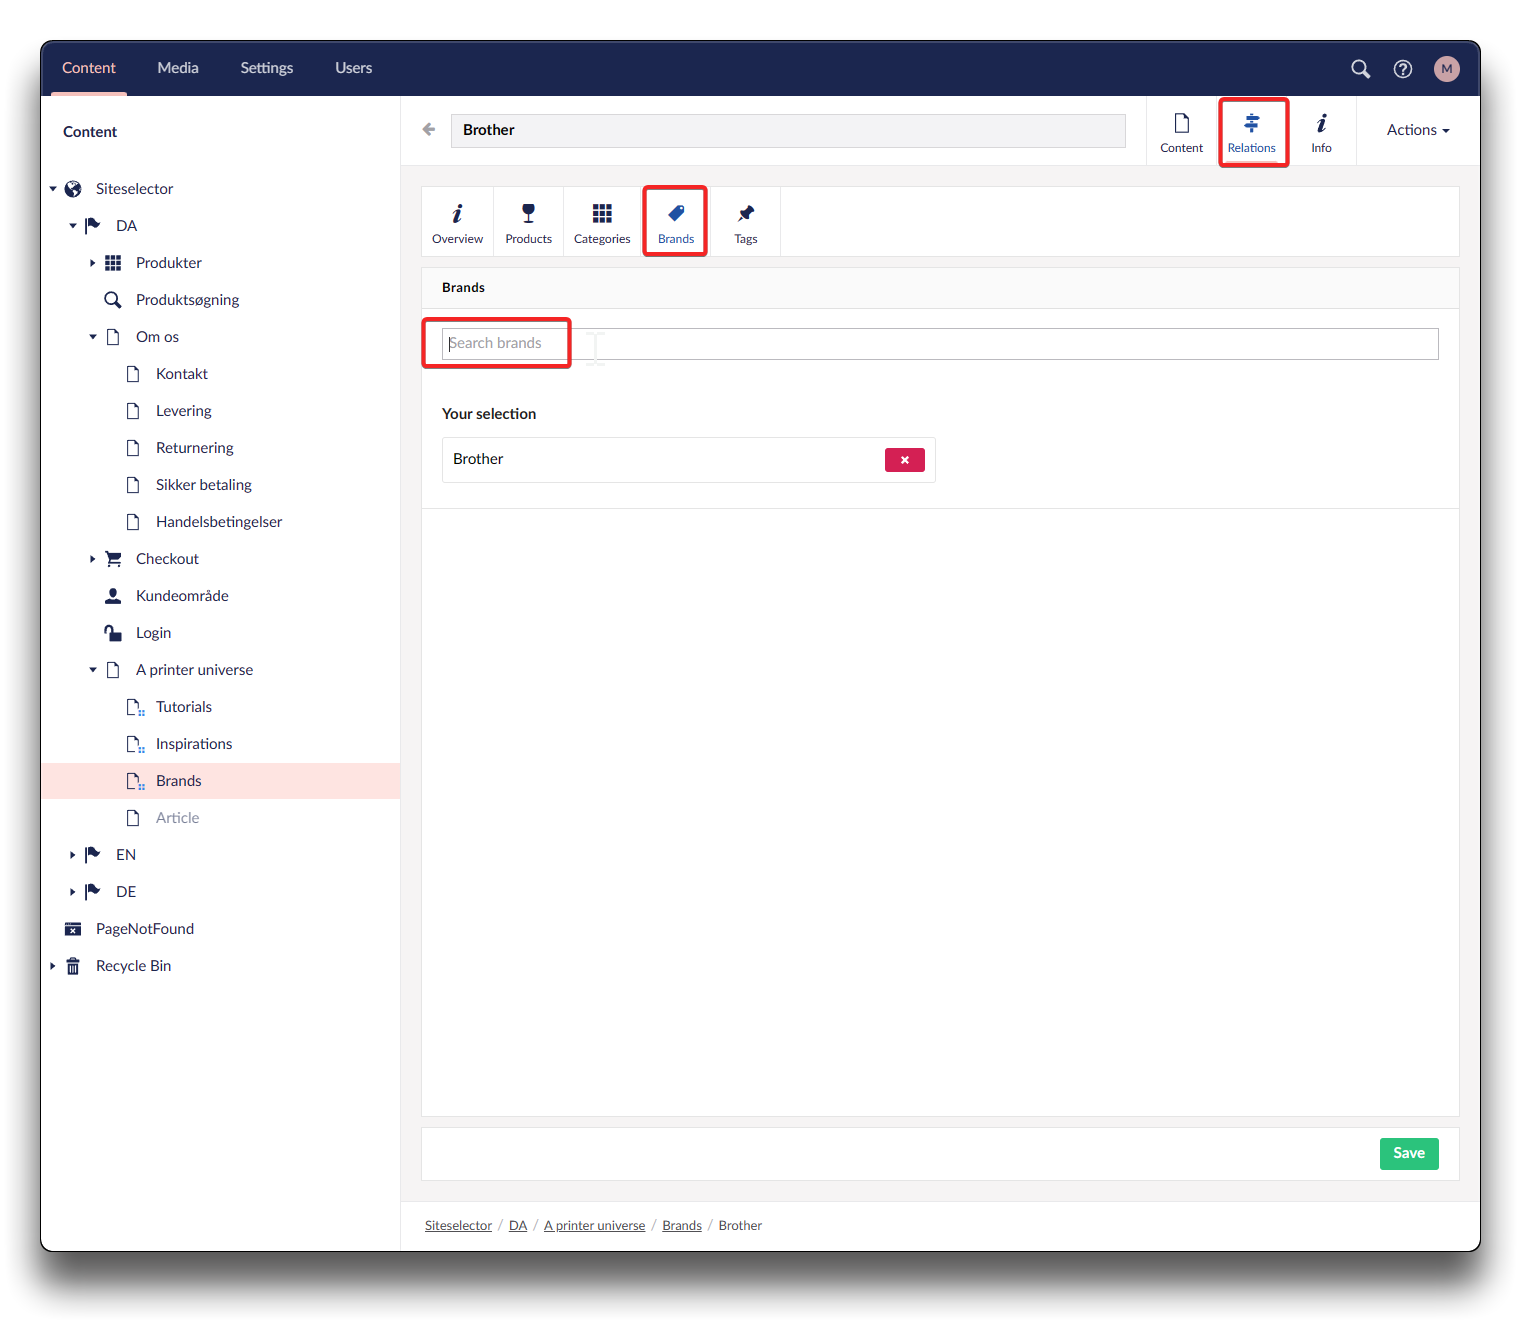Click the user avatar M icon
Viewport: 1521px width, 1324px height.
click(x=1446, y=69)
